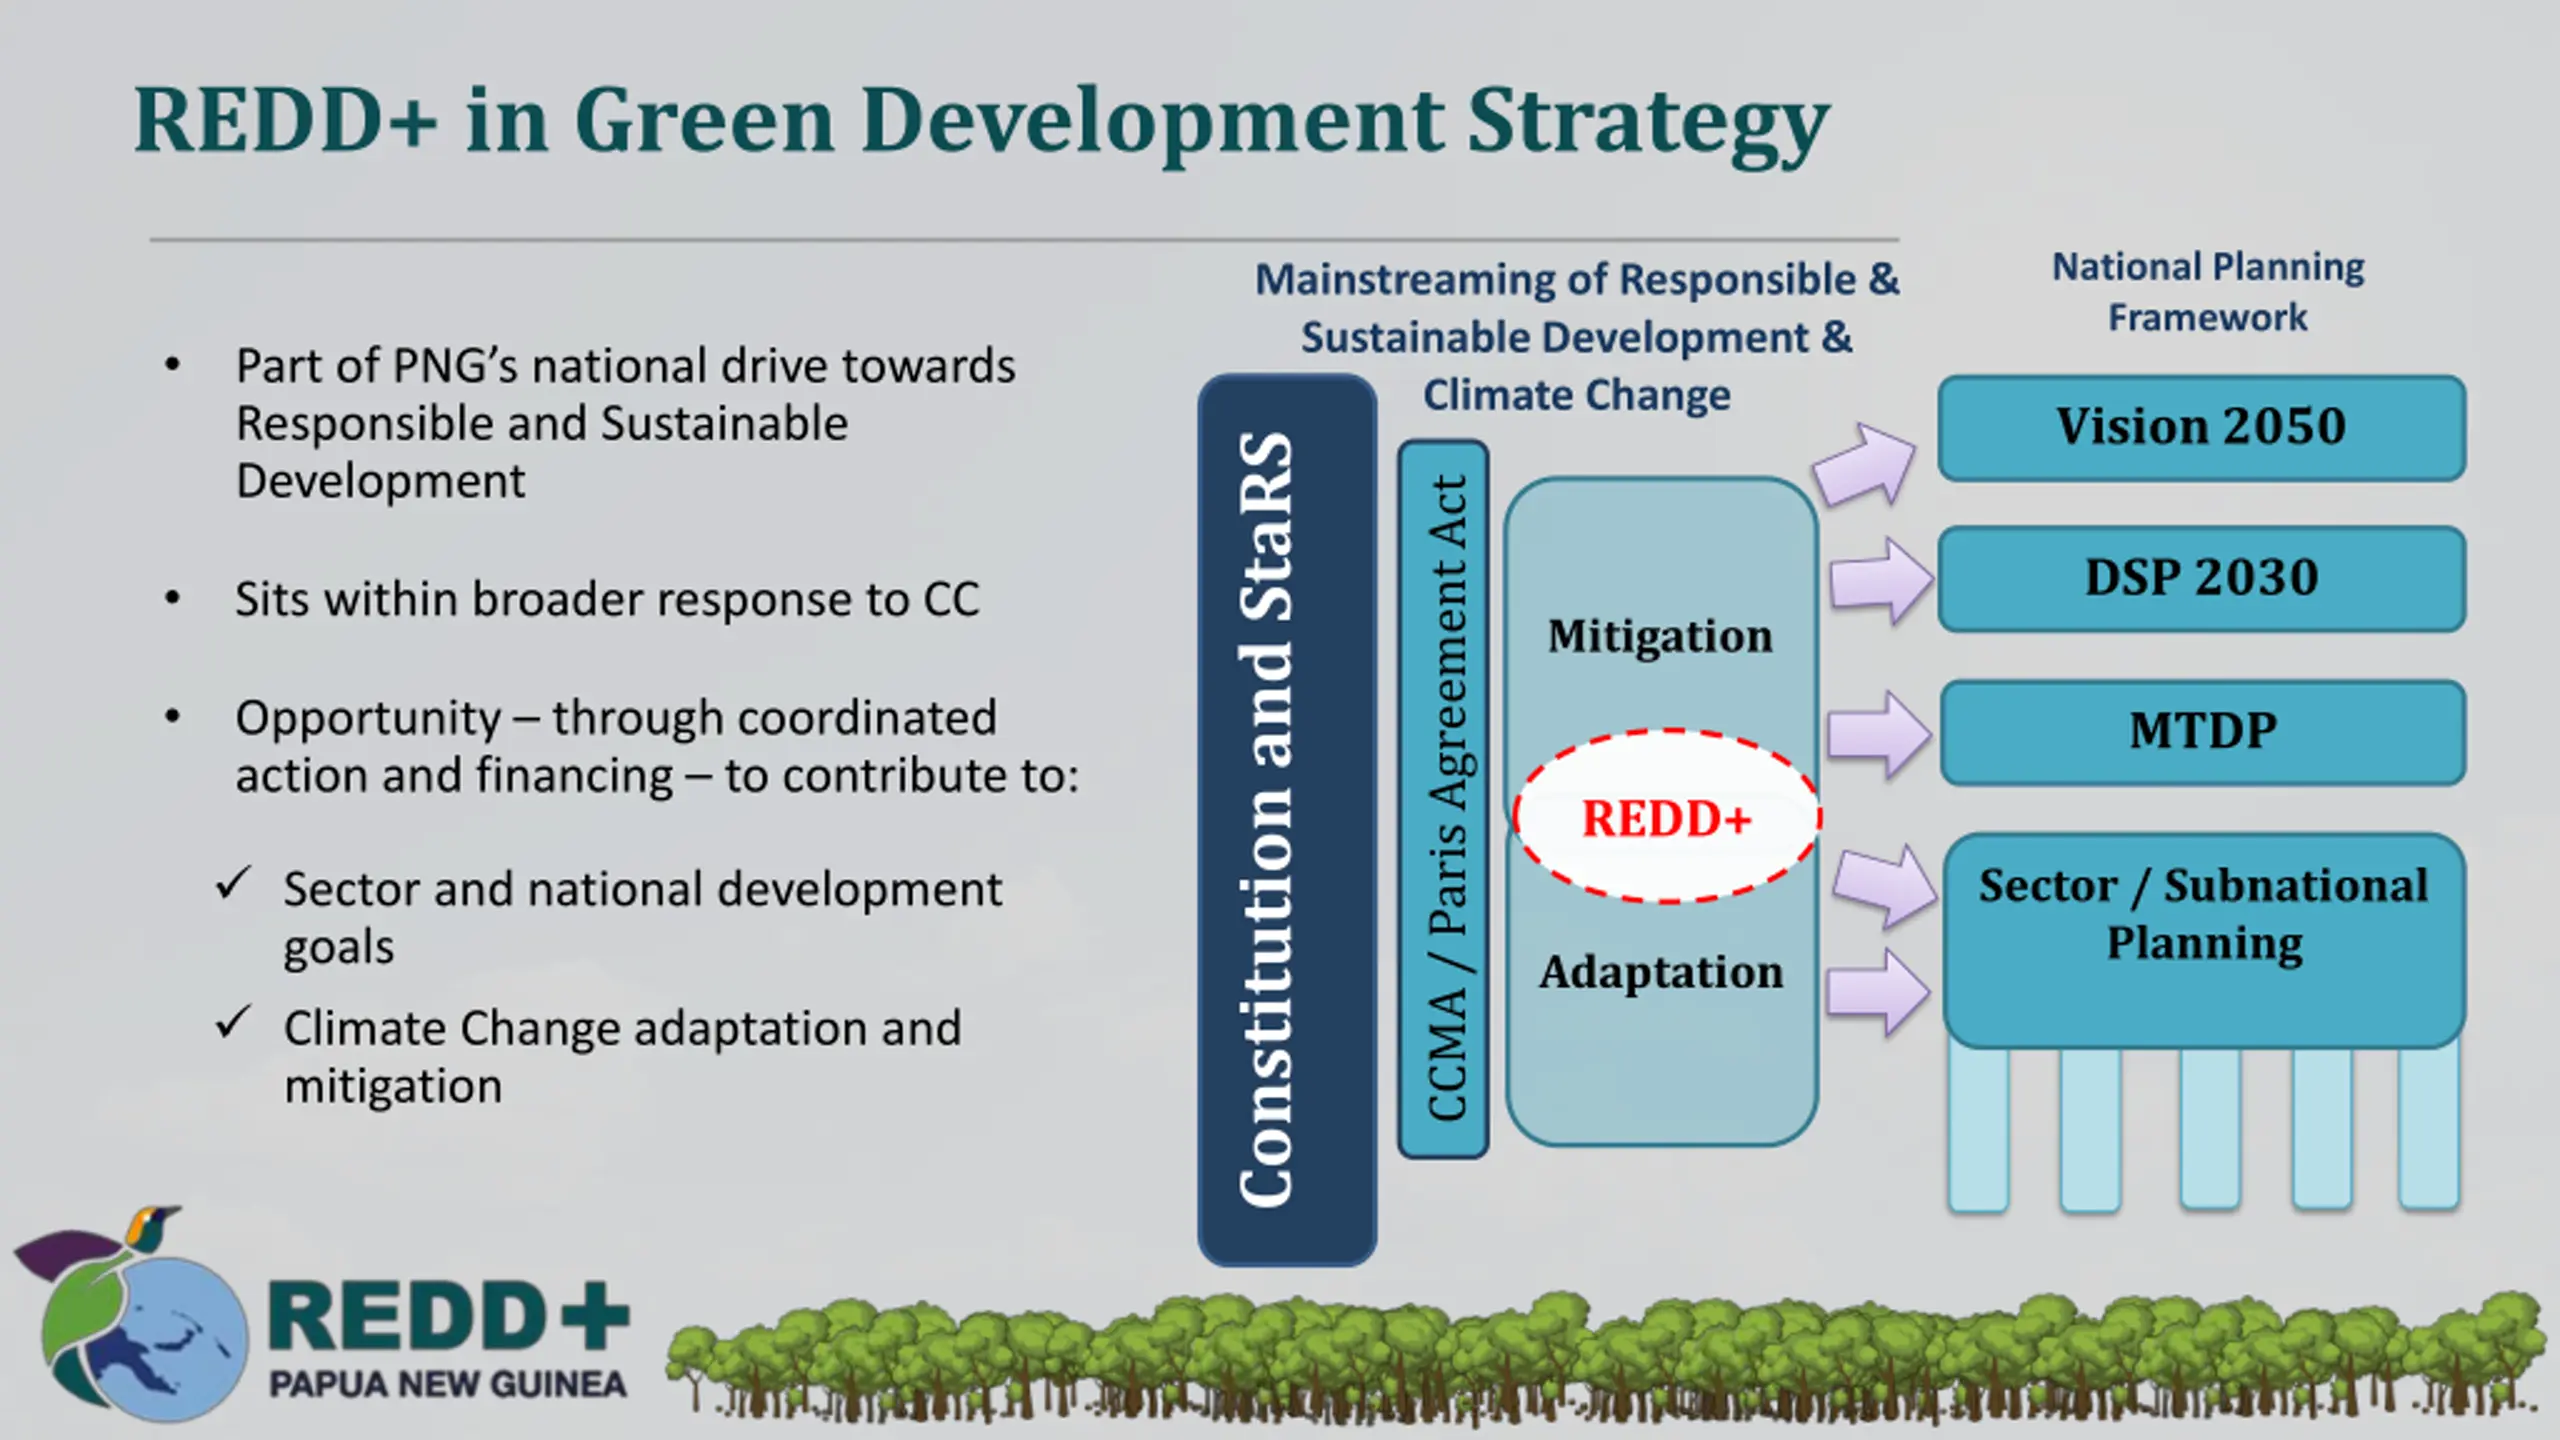Click the lower arrow next to Adaptation
The image size is (2560, 1440).
pos(1876,992)
